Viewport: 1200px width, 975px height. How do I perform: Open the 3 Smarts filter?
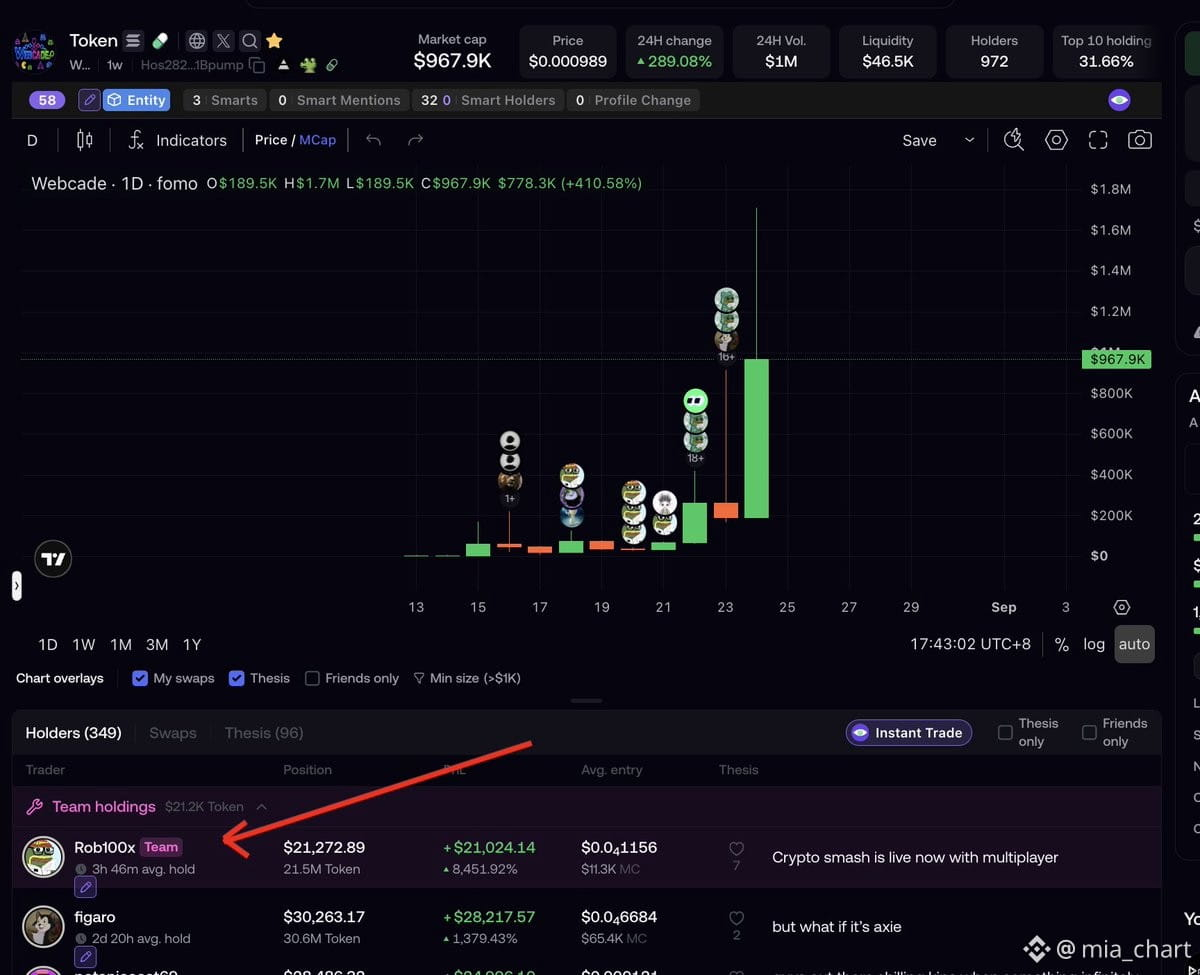pos(225,100)
